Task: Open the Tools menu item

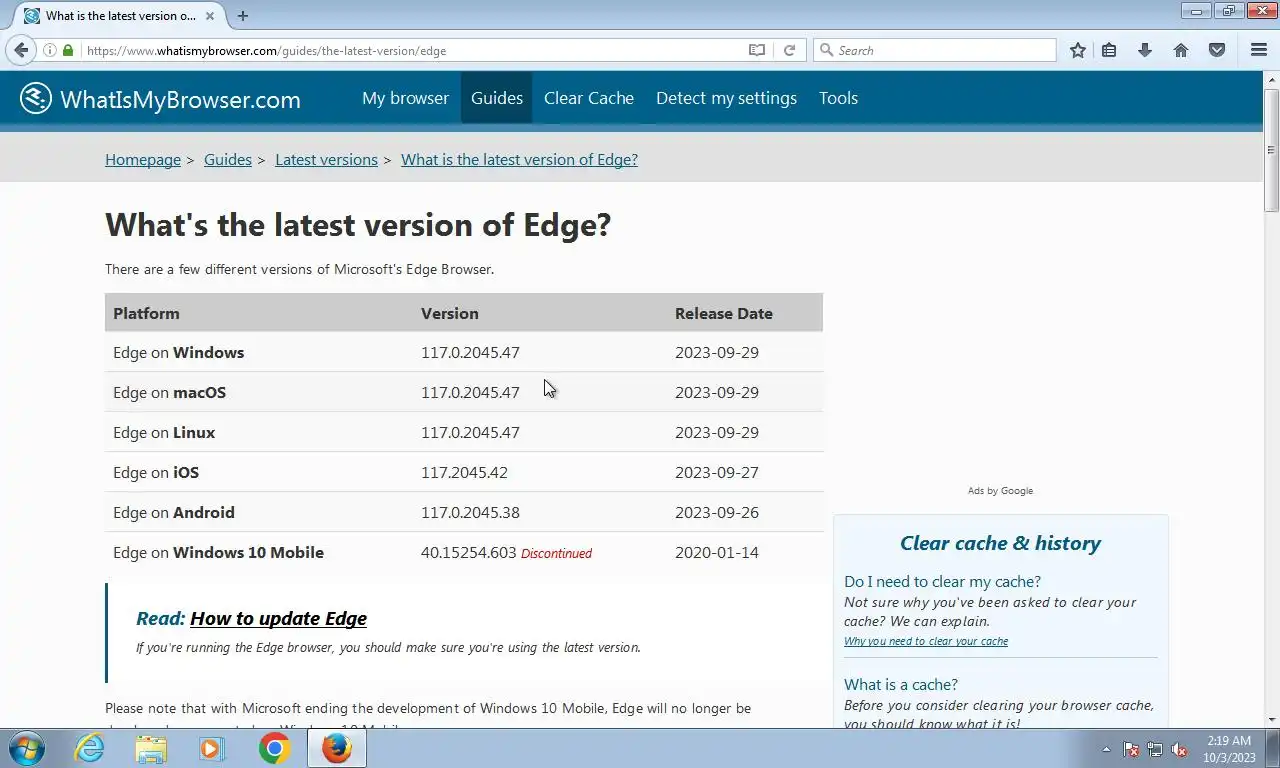Action: (838, 98)
